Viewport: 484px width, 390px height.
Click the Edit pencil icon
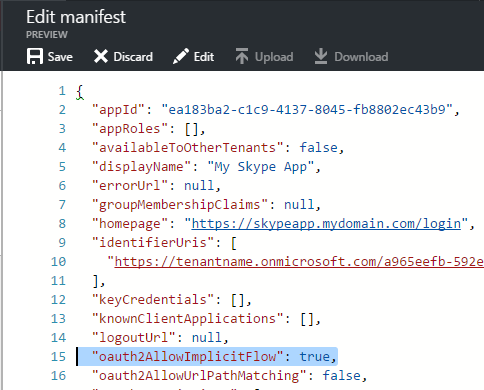point(181,56)
